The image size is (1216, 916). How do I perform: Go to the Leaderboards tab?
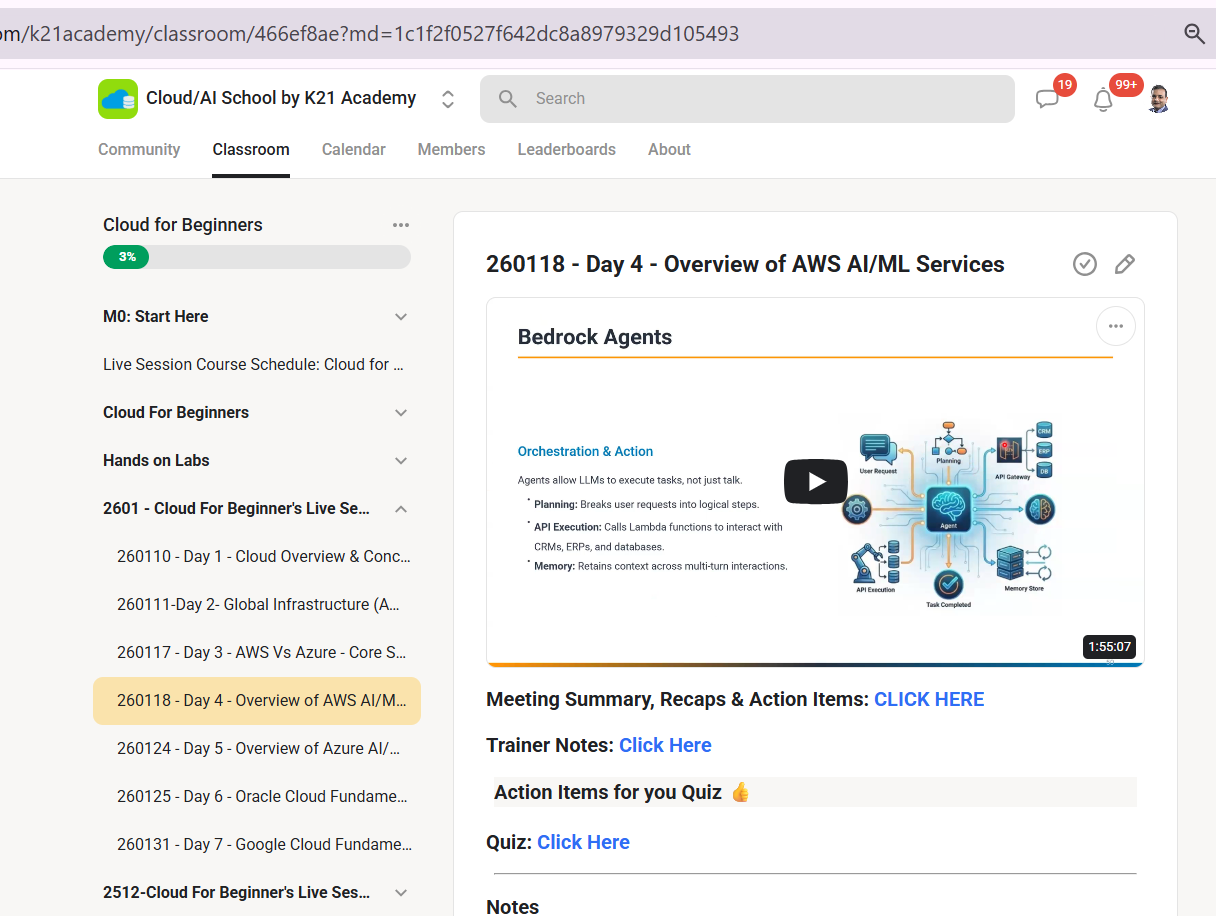pyautogui.click(x=566, y=149)
